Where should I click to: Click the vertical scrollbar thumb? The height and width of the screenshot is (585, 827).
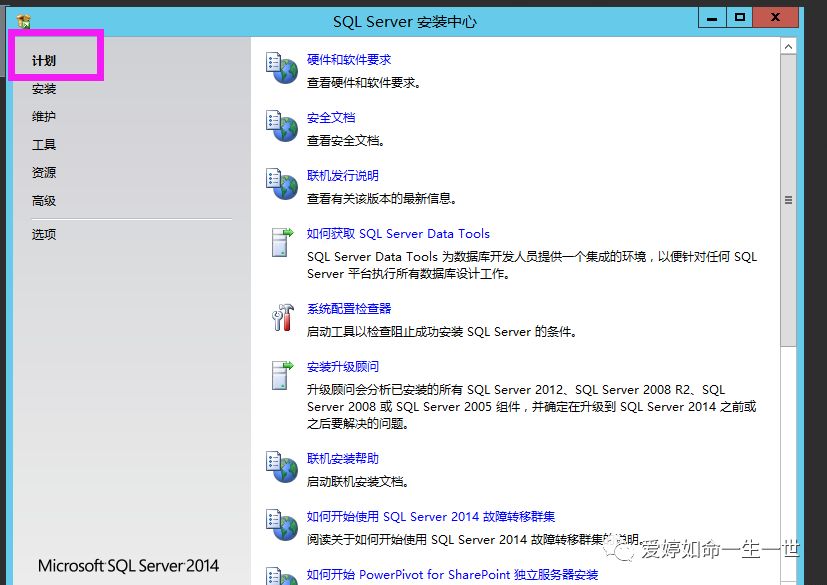tap(788, 200)
